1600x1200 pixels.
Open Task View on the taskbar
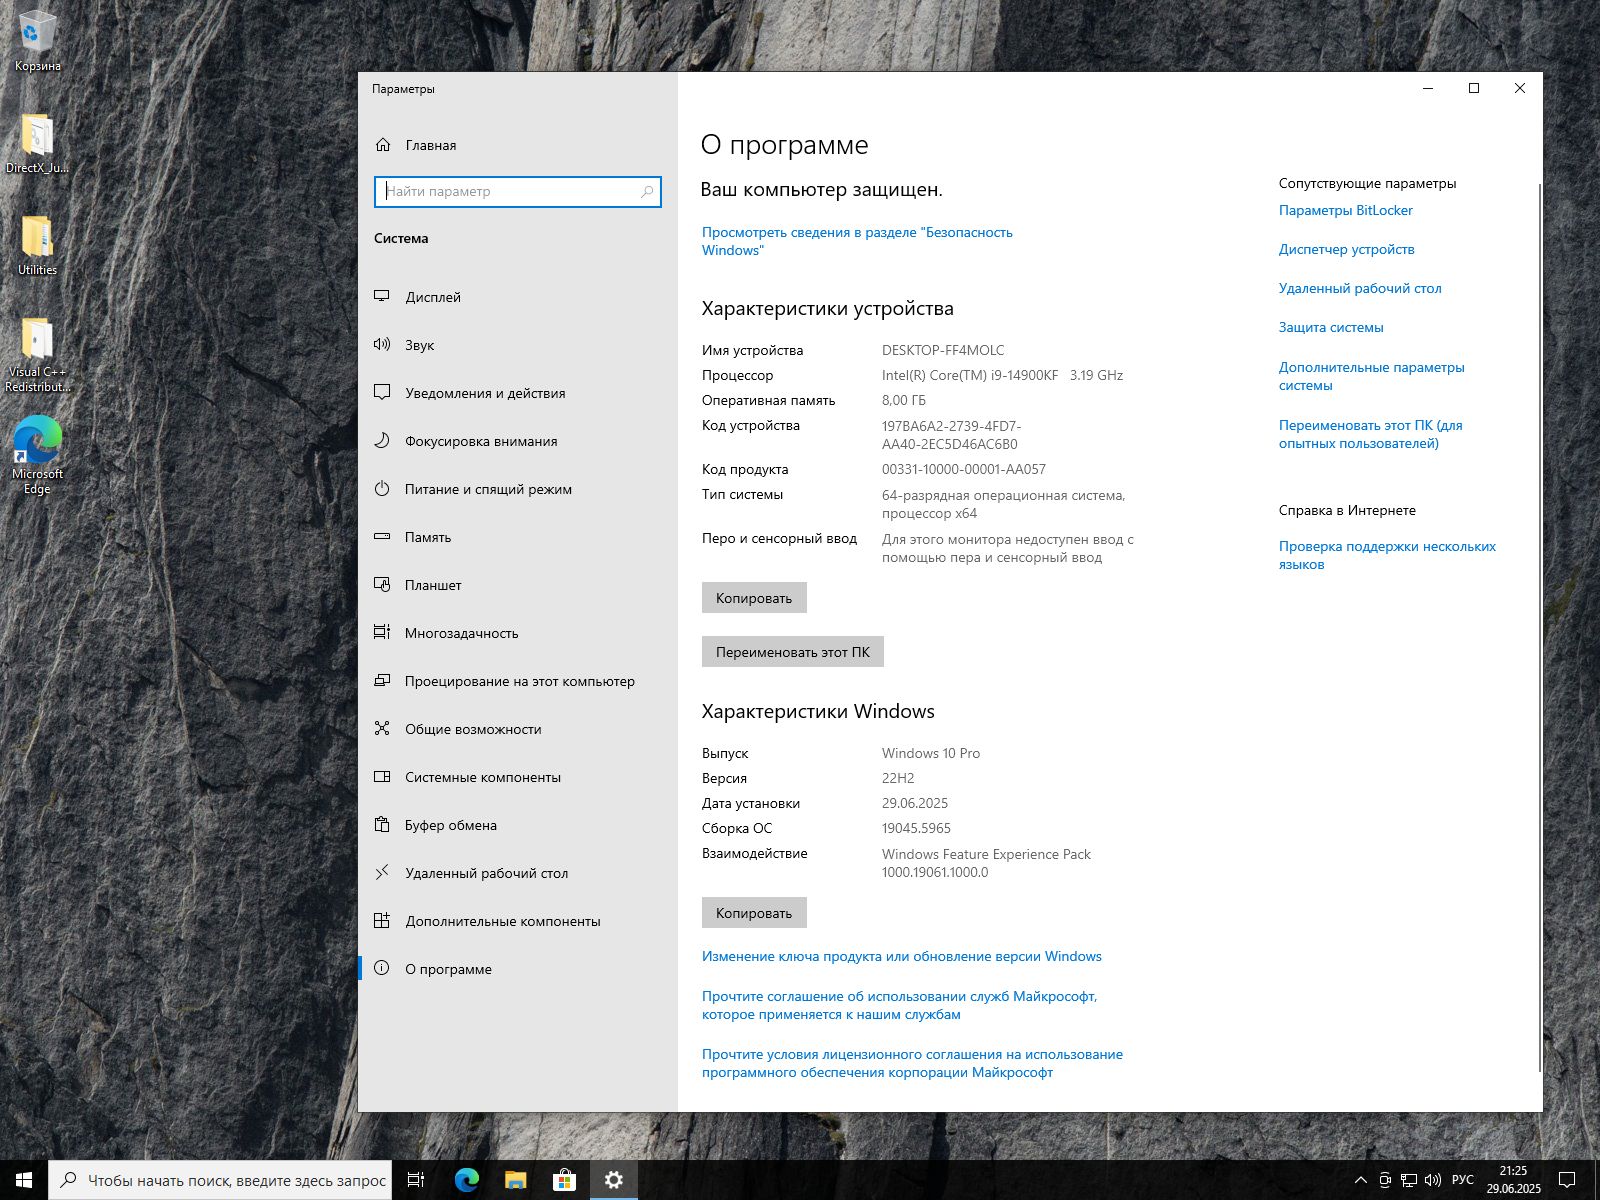(416, 1180)
